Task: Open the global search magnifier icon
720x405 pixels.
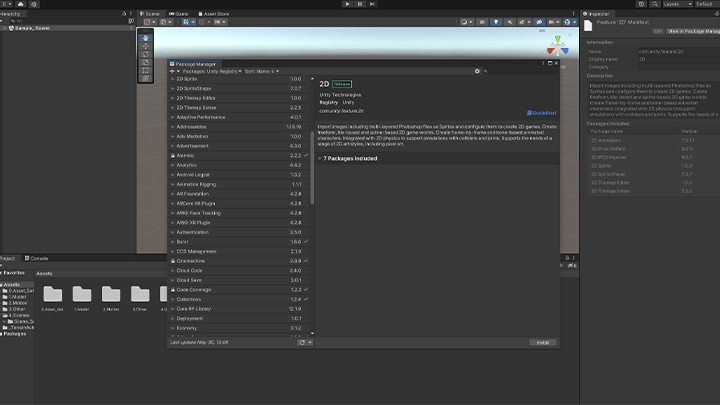Action: pyautogui.click(x=655, y=4)
